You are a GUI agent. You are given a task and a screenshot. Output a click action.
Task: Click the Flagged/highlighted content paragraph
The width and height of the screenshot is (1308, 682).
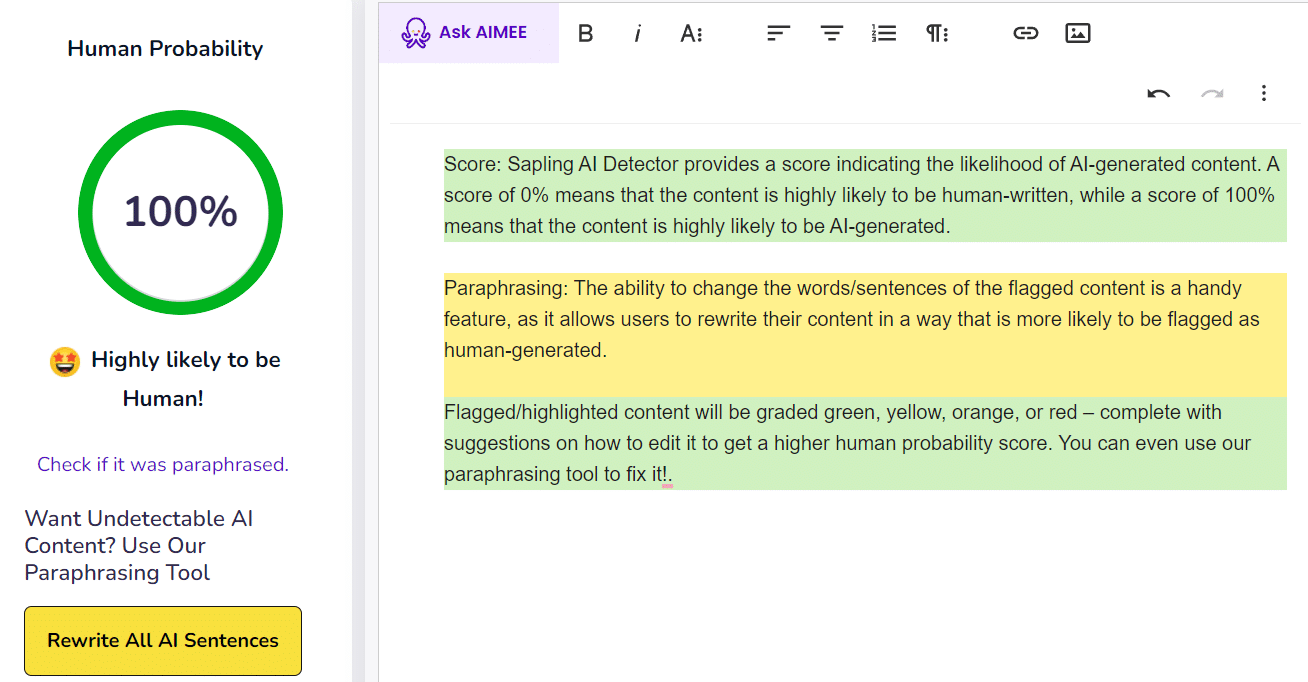click(x=865, y=443)
